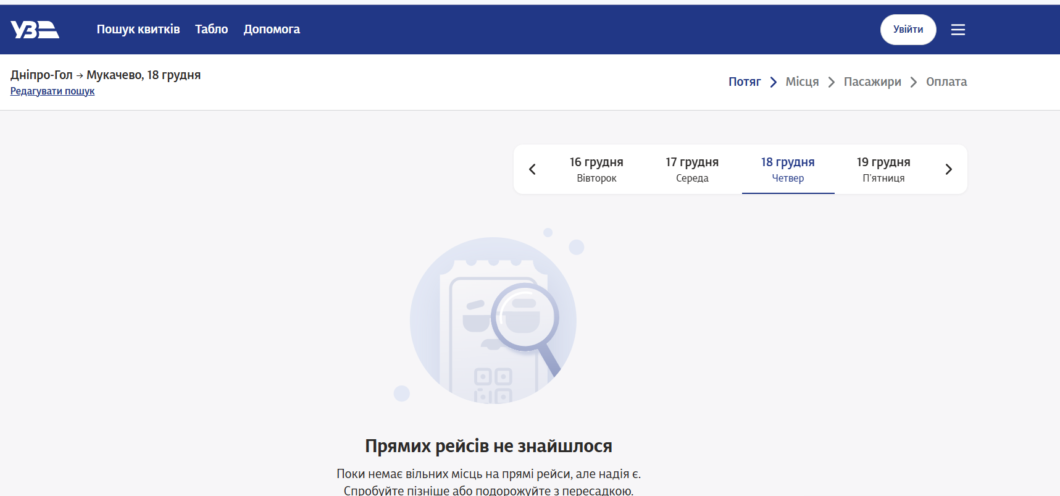Image resolution: width=1060 pixels, height=496 pixels.
Task: Select the 16 грудня Вівторок date tab
Action: click(x=596, y=169)
